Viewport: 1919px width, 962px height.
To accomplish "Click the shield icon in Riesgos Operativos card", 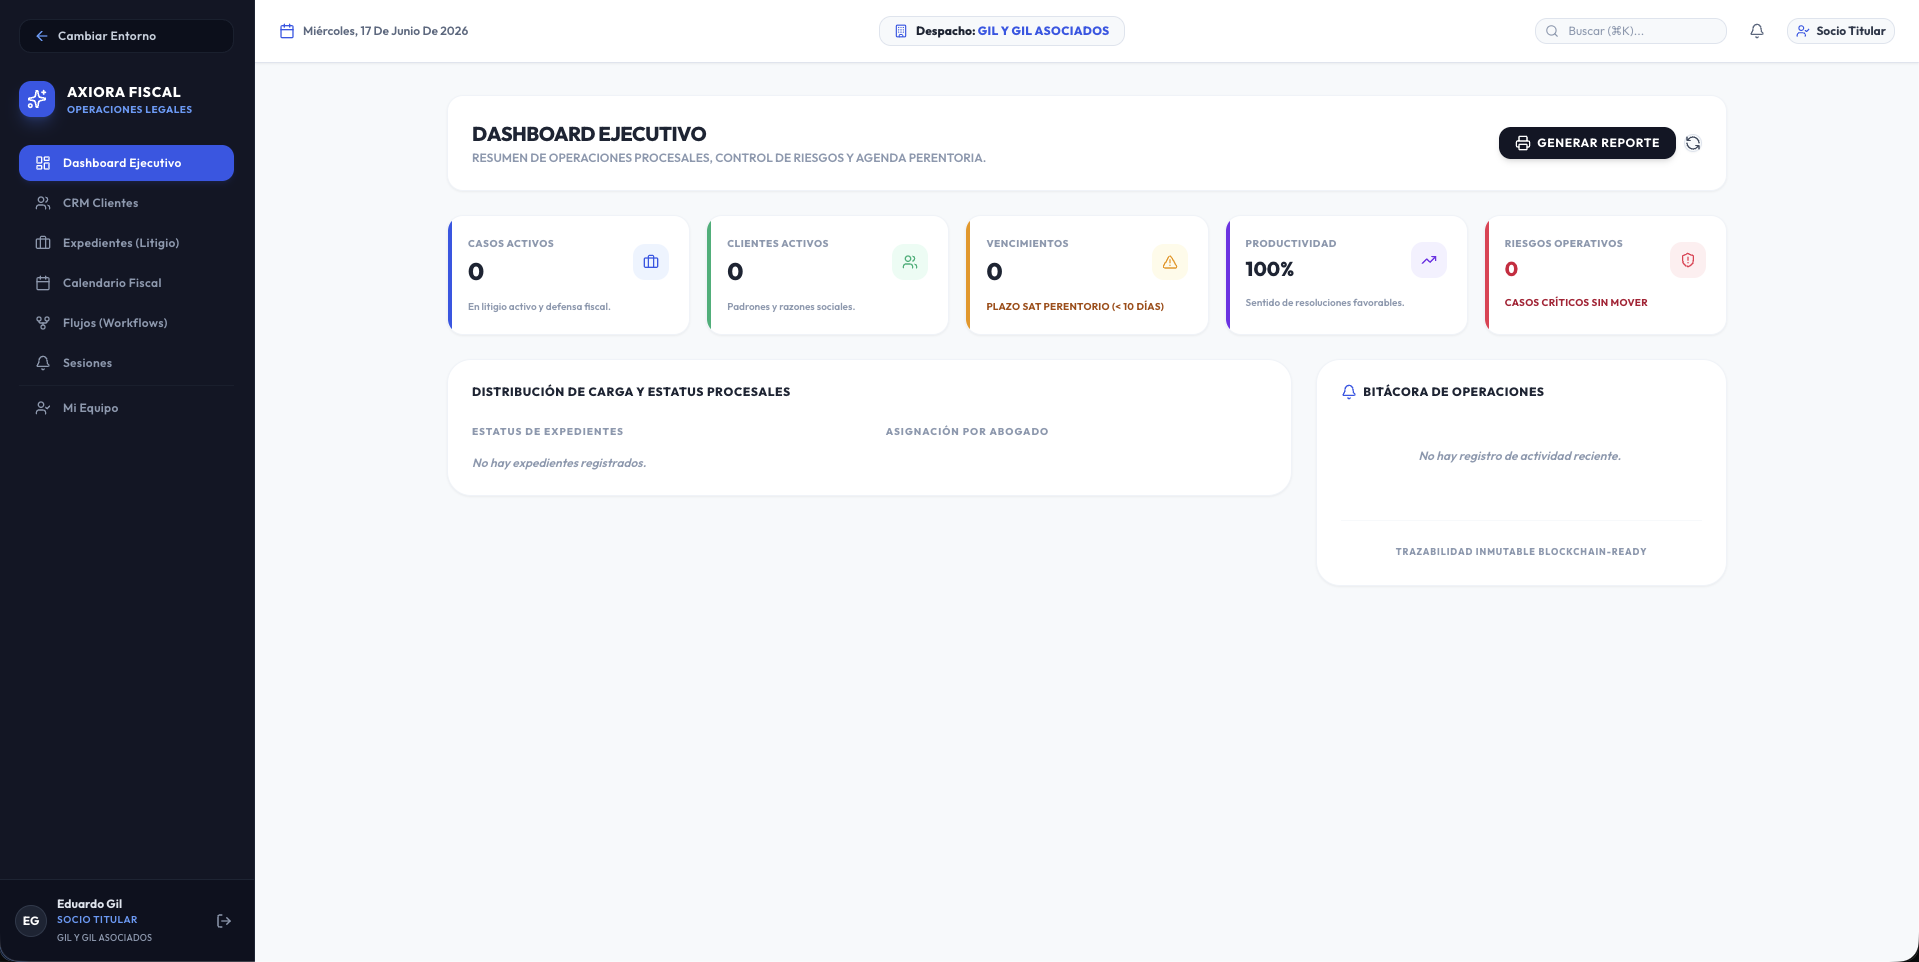I will [1688, 260].
